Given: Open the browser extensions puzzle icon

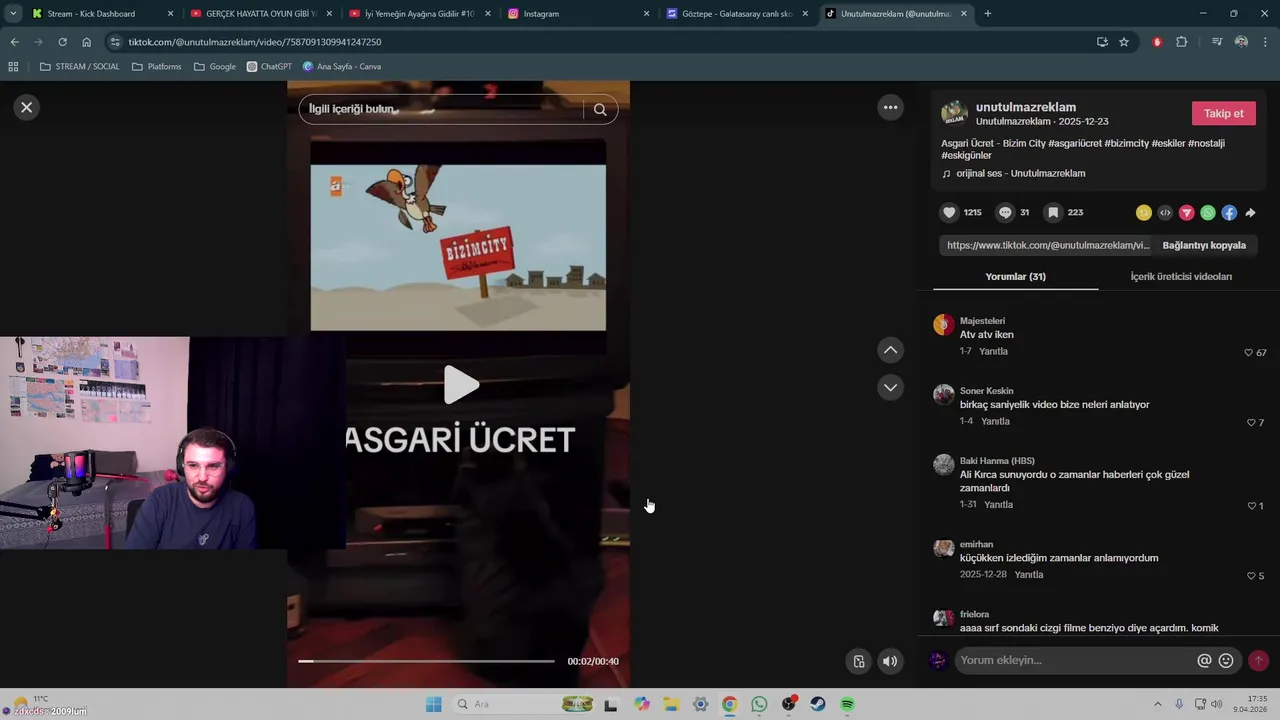Looking at the screenshot, I should coord(1182,42).
